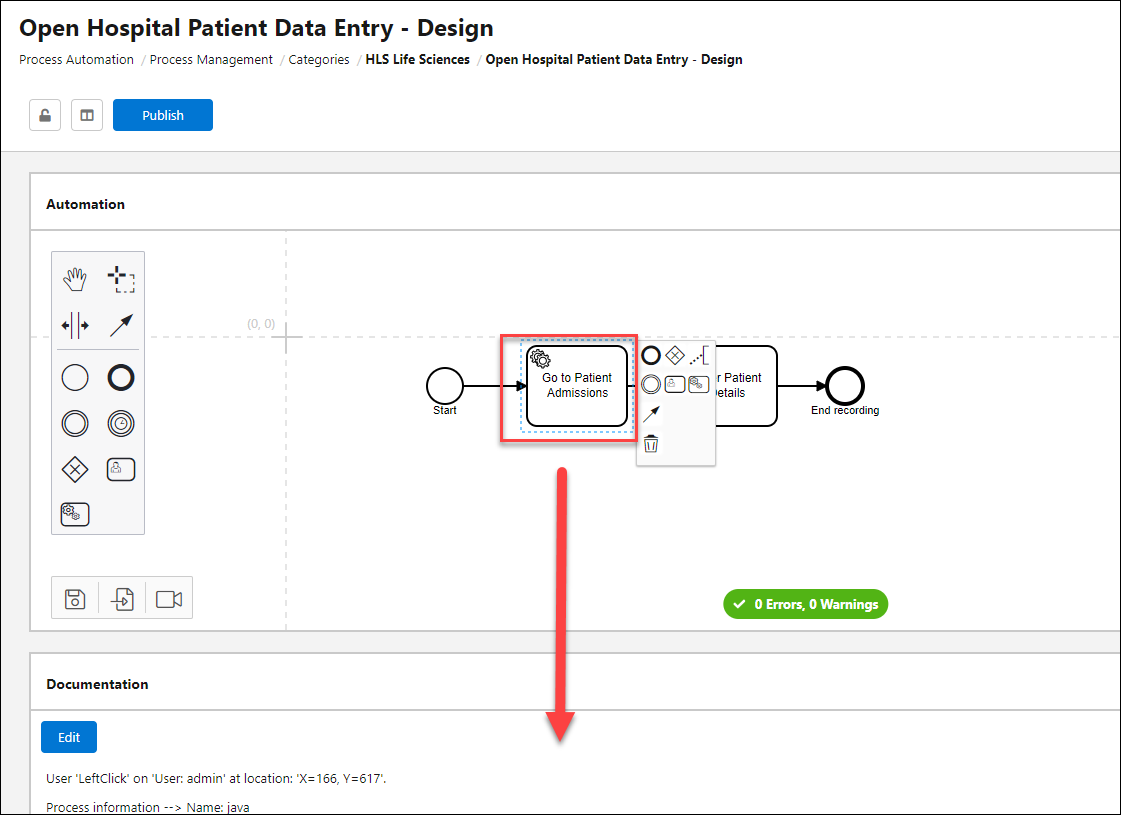Select the Hand tool in the palette
The image size is (1121, 815).
point(74,278)
